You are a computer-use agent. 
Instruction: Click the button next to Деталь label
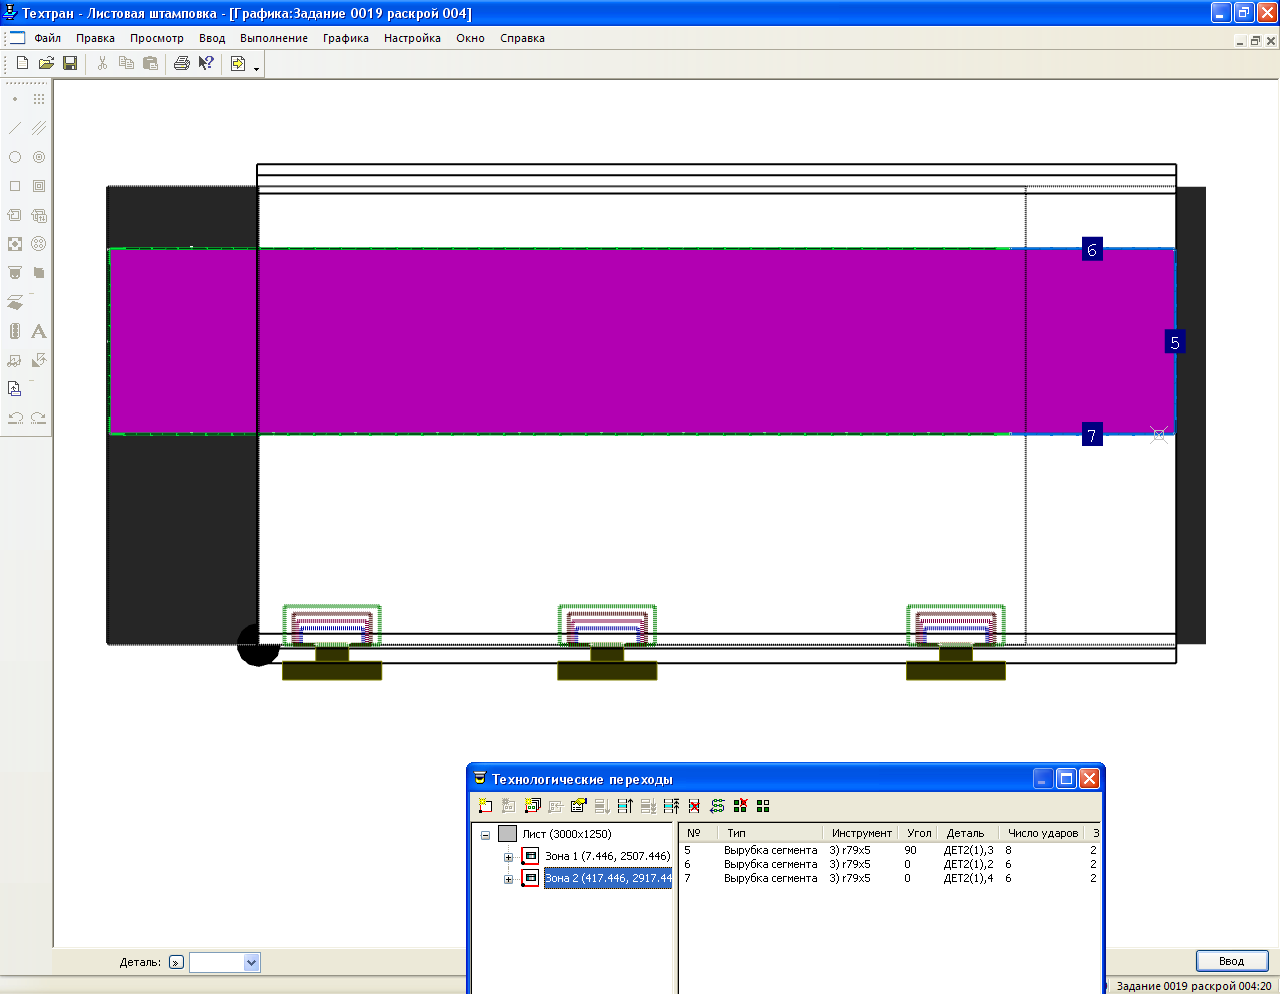point(176,962)
